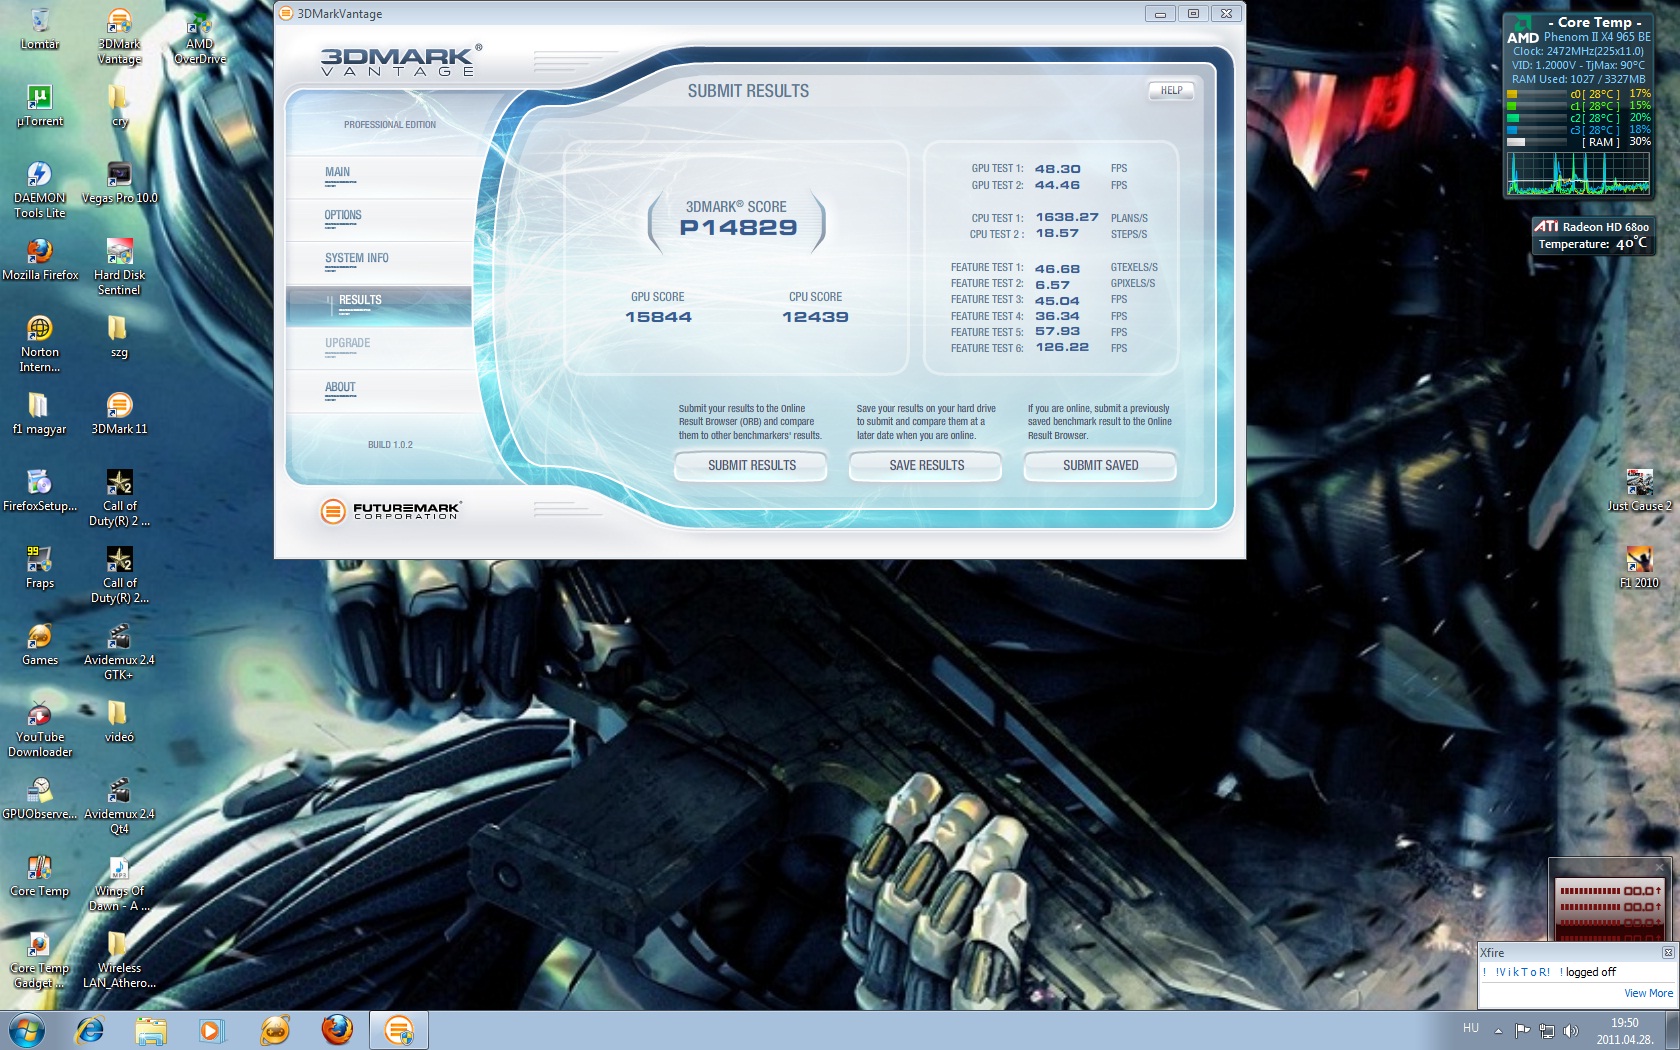Select the µTorrent desktop icon

(40, 106)
